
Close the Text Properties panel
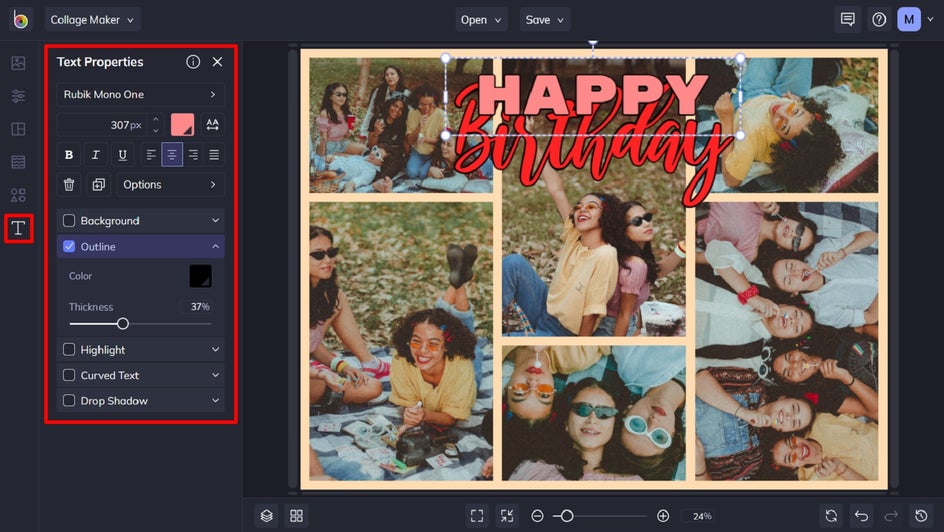[x=217, y=61]
